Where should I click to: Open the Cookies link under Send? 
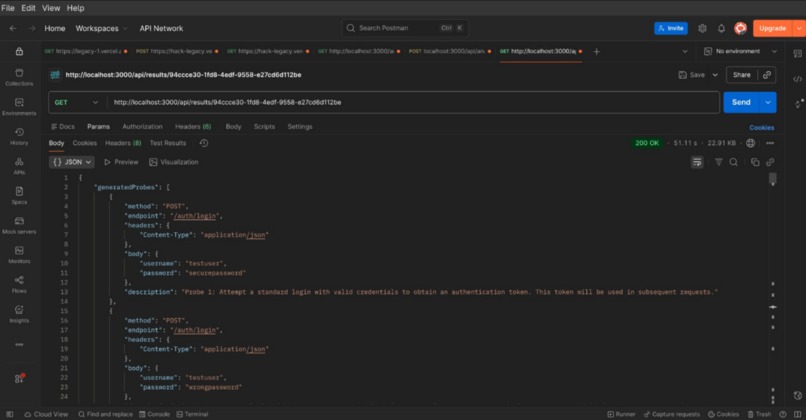[x=761, y=127]
